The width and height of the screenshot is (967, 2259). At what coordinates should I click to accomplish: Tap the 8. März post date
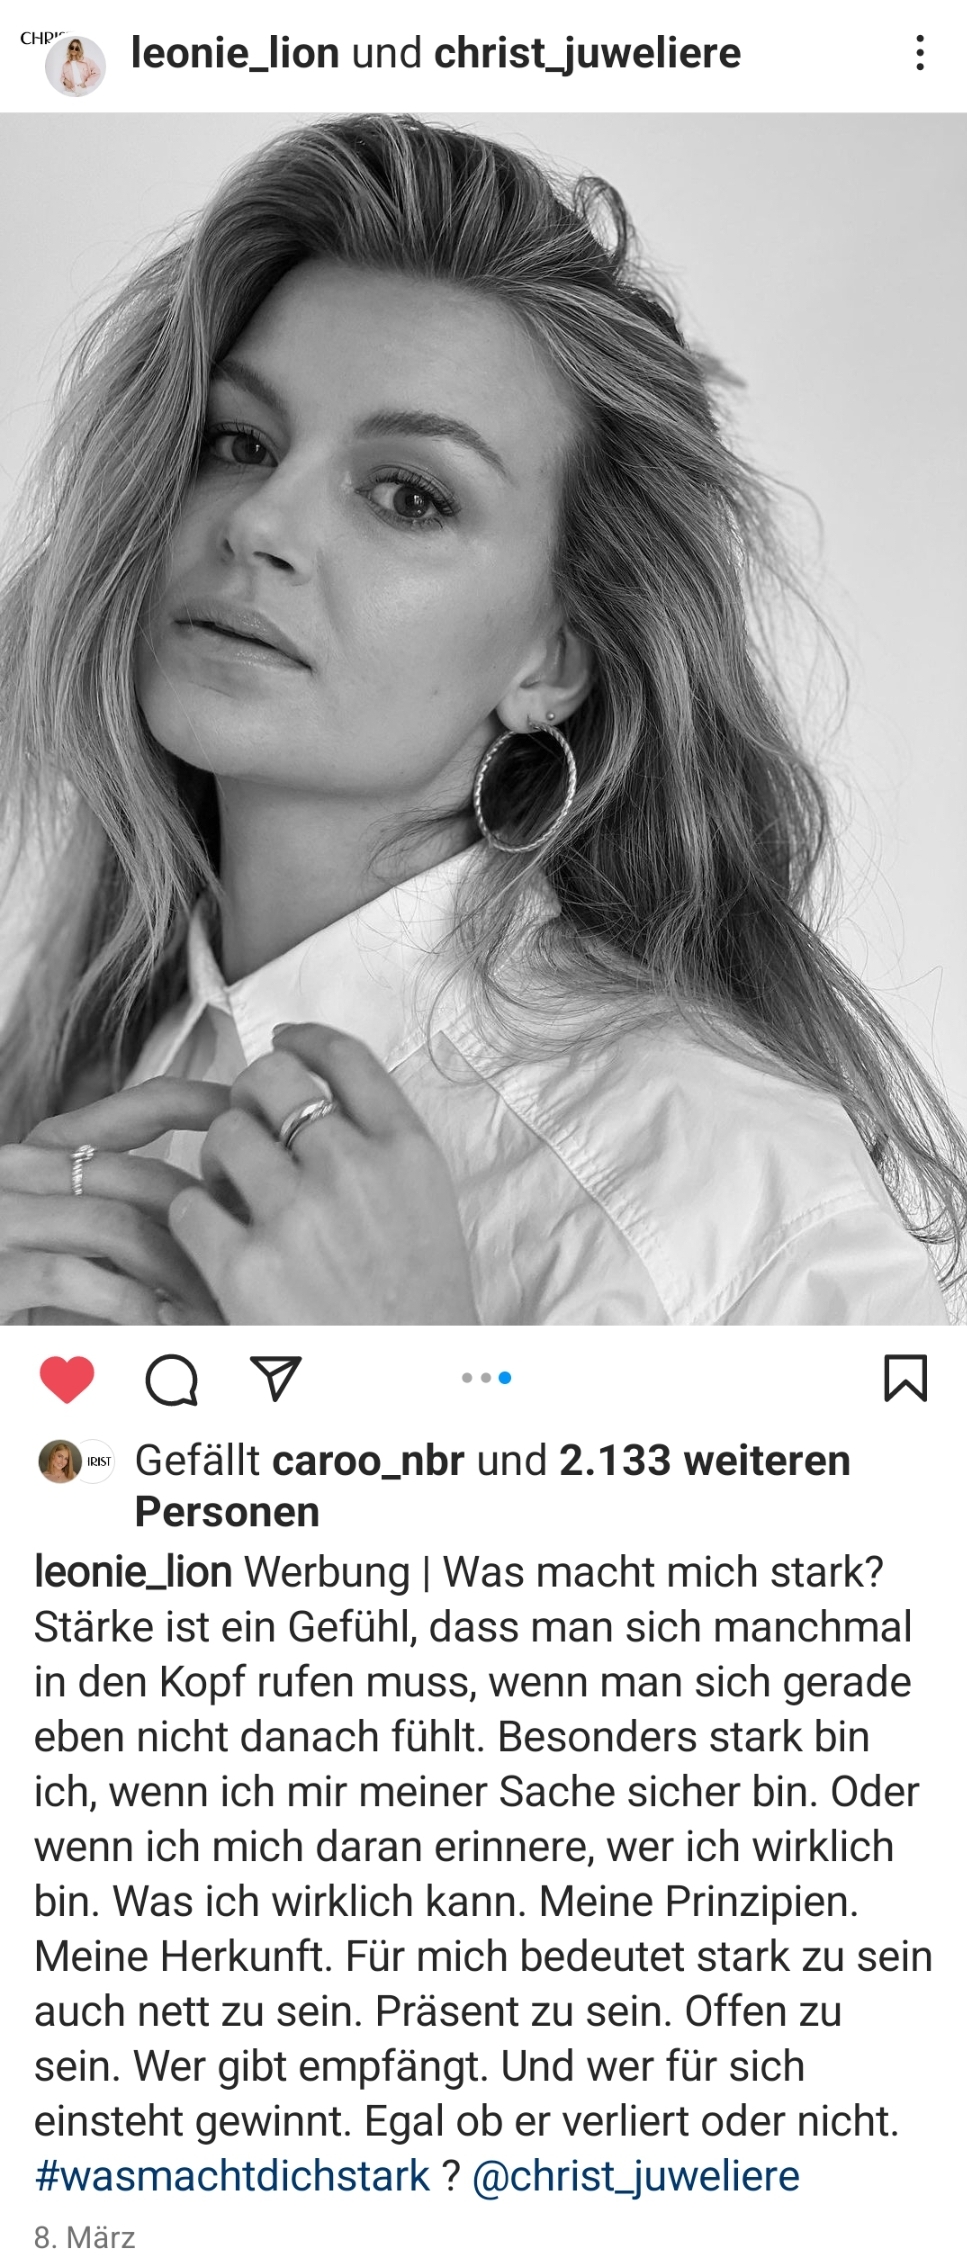(x=84, y=2236)
